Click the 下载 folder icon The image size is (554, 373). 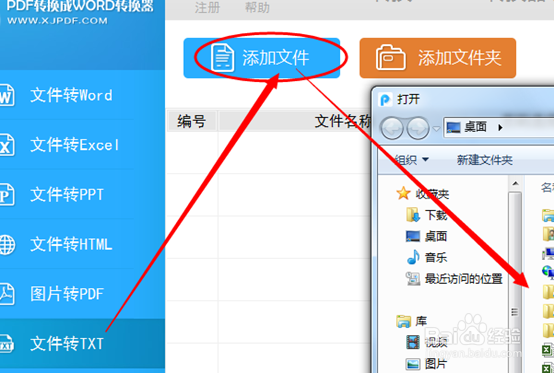click(412, 215)
